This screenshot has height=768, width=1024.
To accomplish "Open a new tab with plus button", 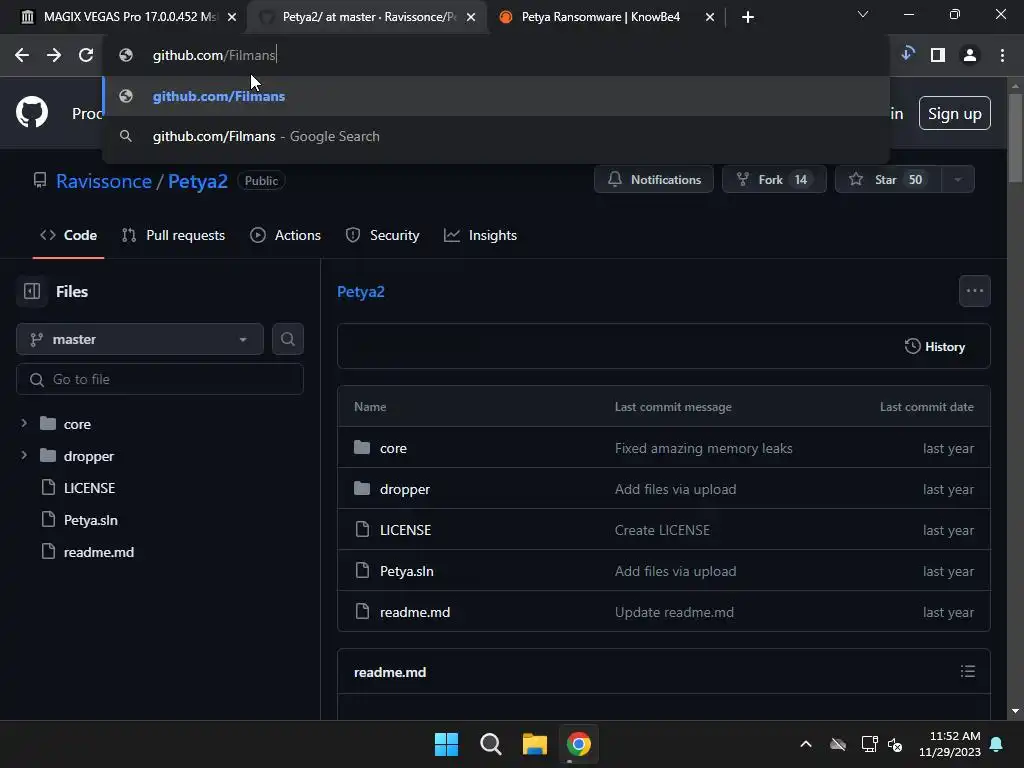I will 748,17.
